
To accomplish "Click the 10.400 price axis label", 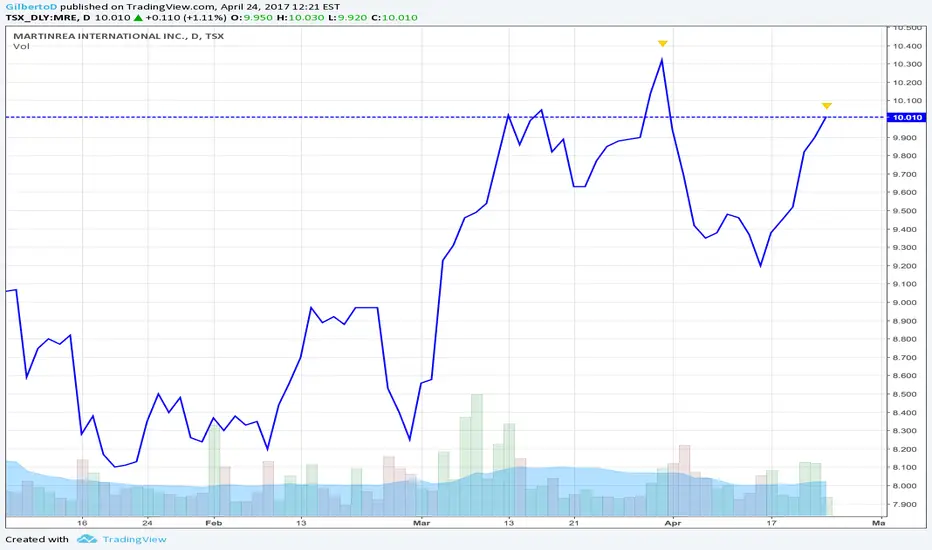I will tap(908, 46).
